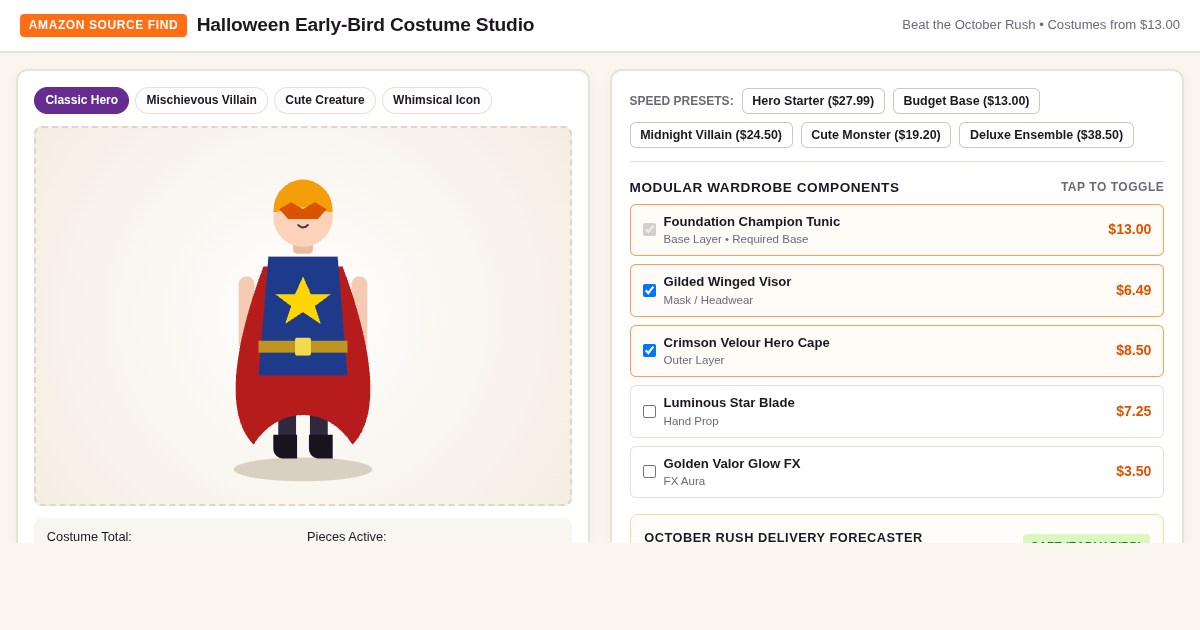Apply Hero Starter ($27.99) preset
Screen dimensions: 1200x630
[813, 101]
